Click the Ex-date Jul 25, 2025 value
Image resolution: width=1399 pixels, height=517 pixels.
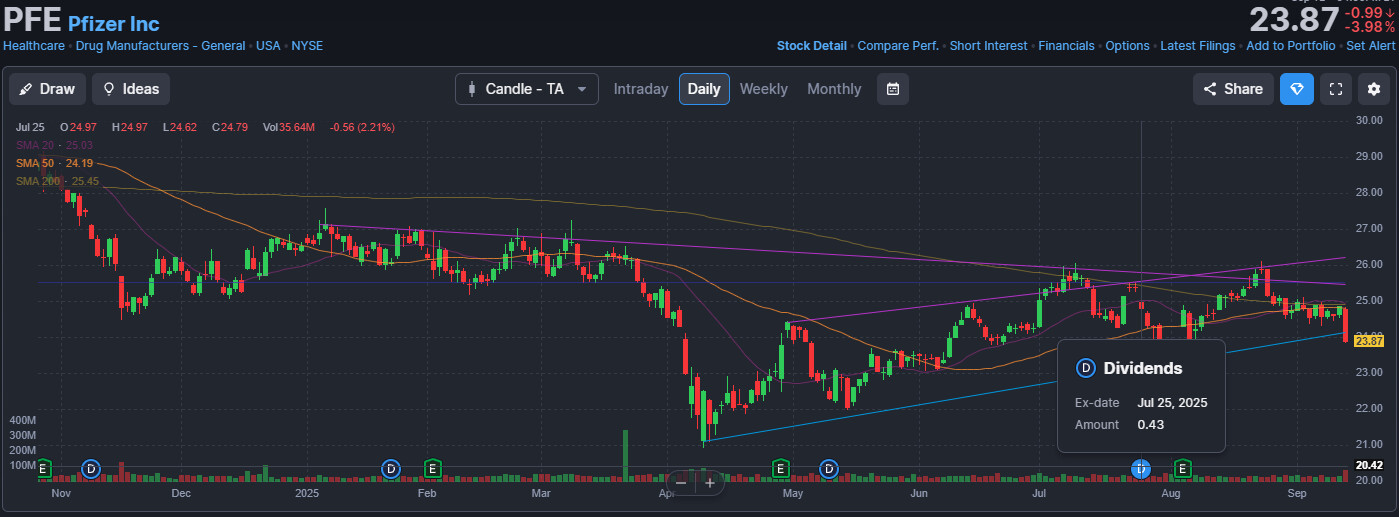1172,403
